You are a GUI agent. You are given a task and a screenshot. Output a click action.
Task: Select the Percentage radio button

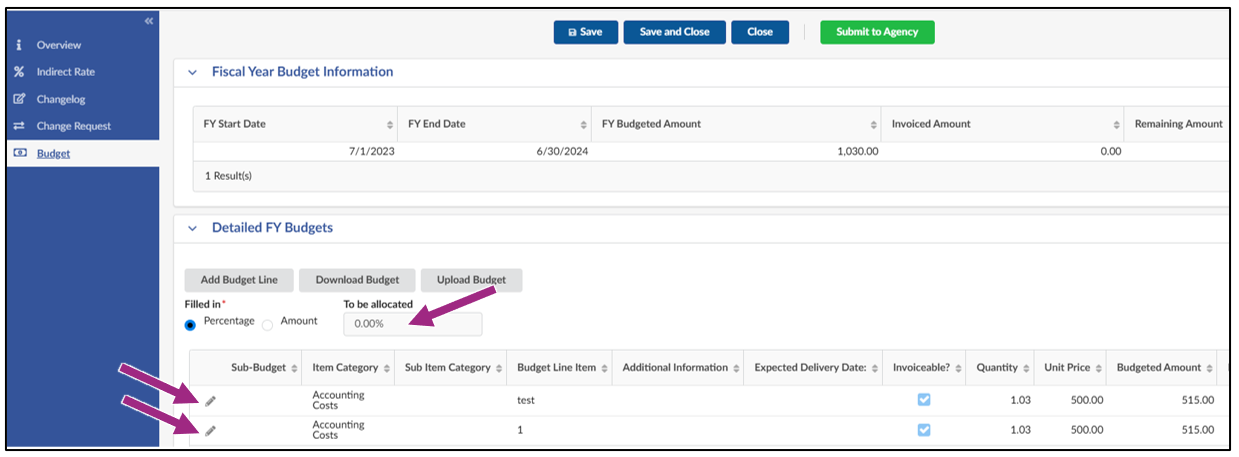pyautogui.click(x=191, y=324)
